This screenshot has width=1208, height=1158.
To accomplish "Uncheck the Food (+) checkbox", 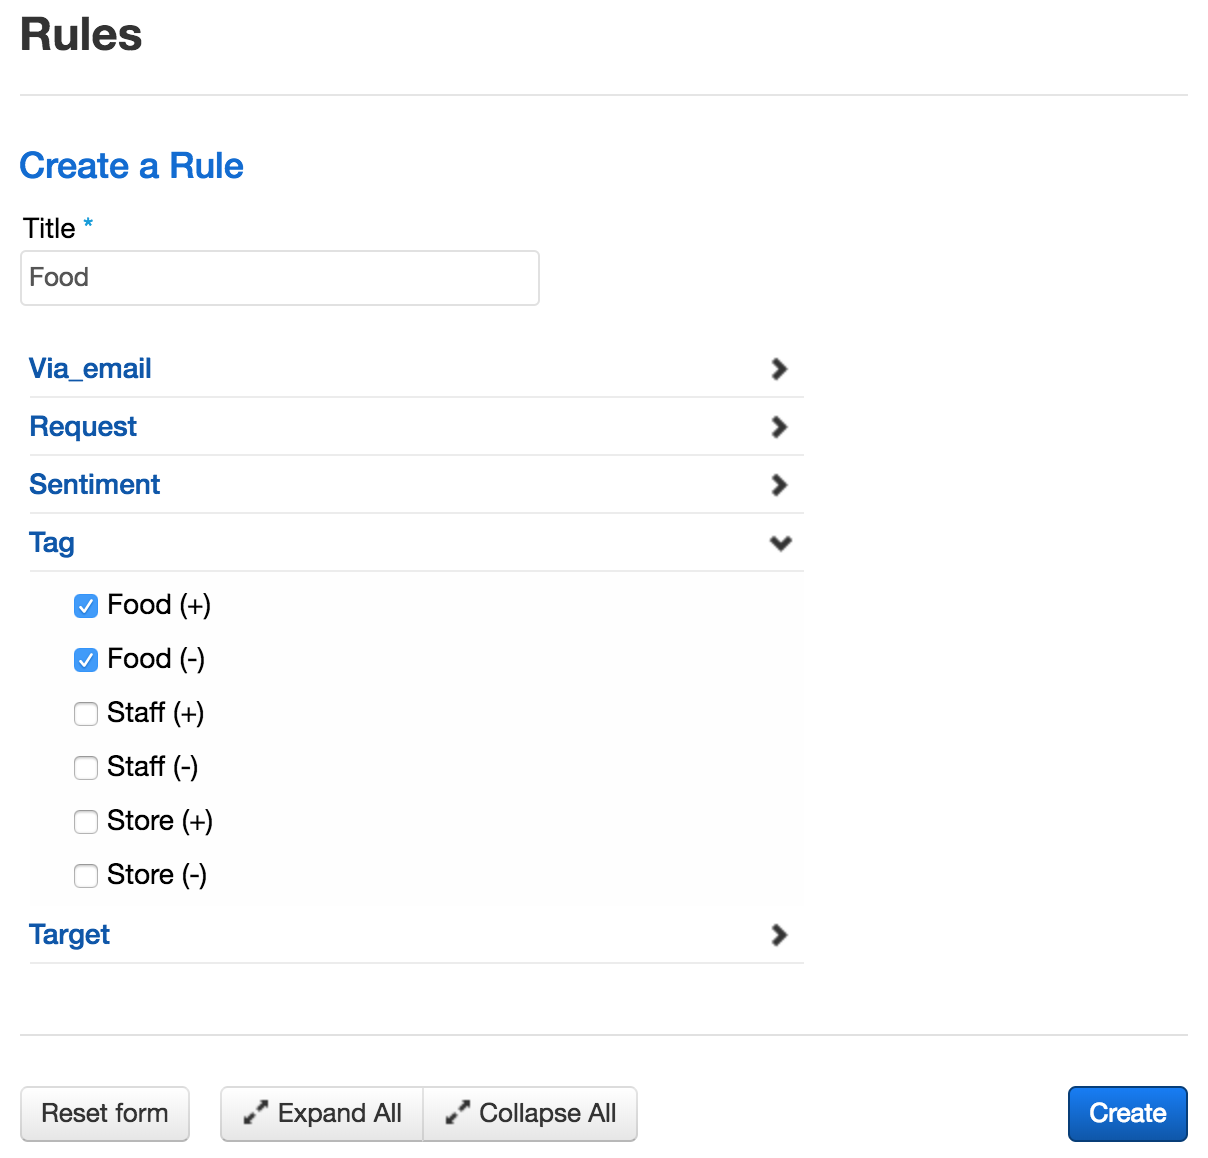I will pyautogui.click(x=86, y=606).
